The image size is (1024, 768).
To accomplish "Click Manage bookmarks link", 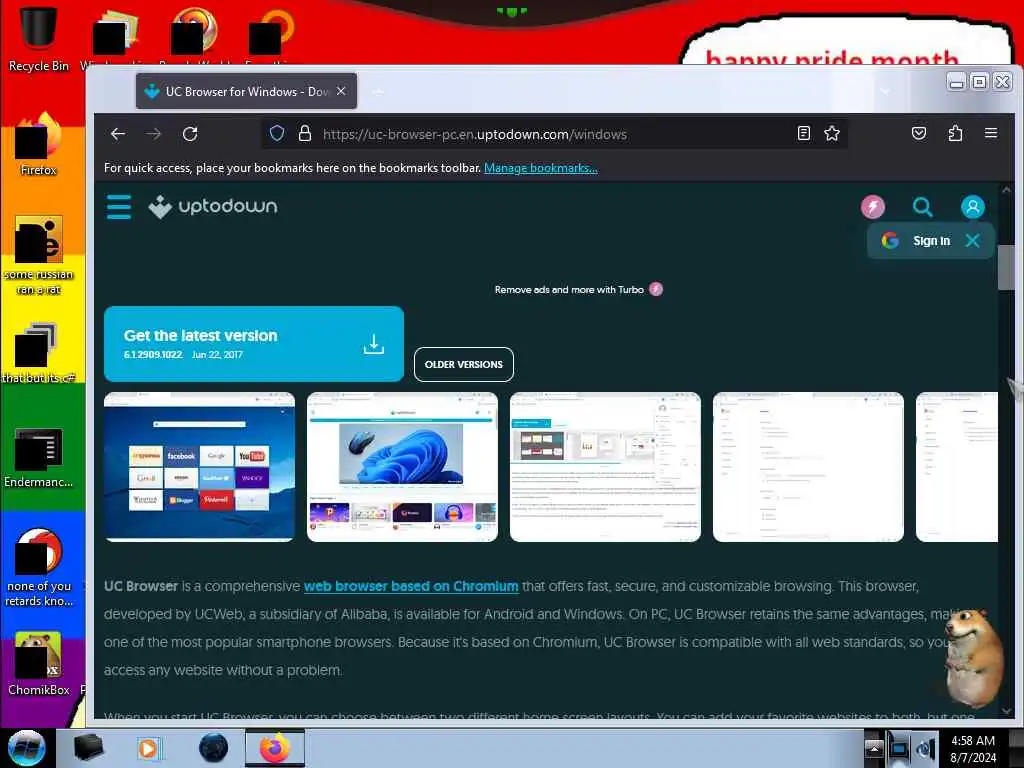I will [x=541, y=168].
